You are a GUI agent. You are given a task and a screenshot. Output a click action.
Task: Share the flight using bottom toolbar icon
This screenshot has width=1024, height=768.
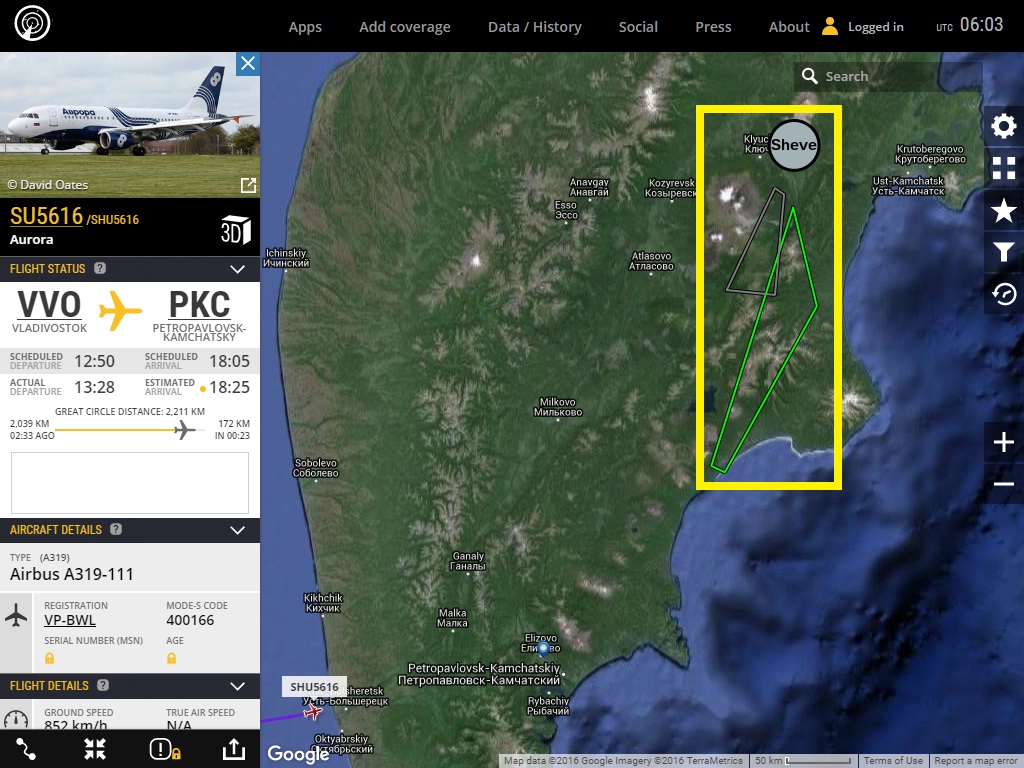click(x=232, y=749)
